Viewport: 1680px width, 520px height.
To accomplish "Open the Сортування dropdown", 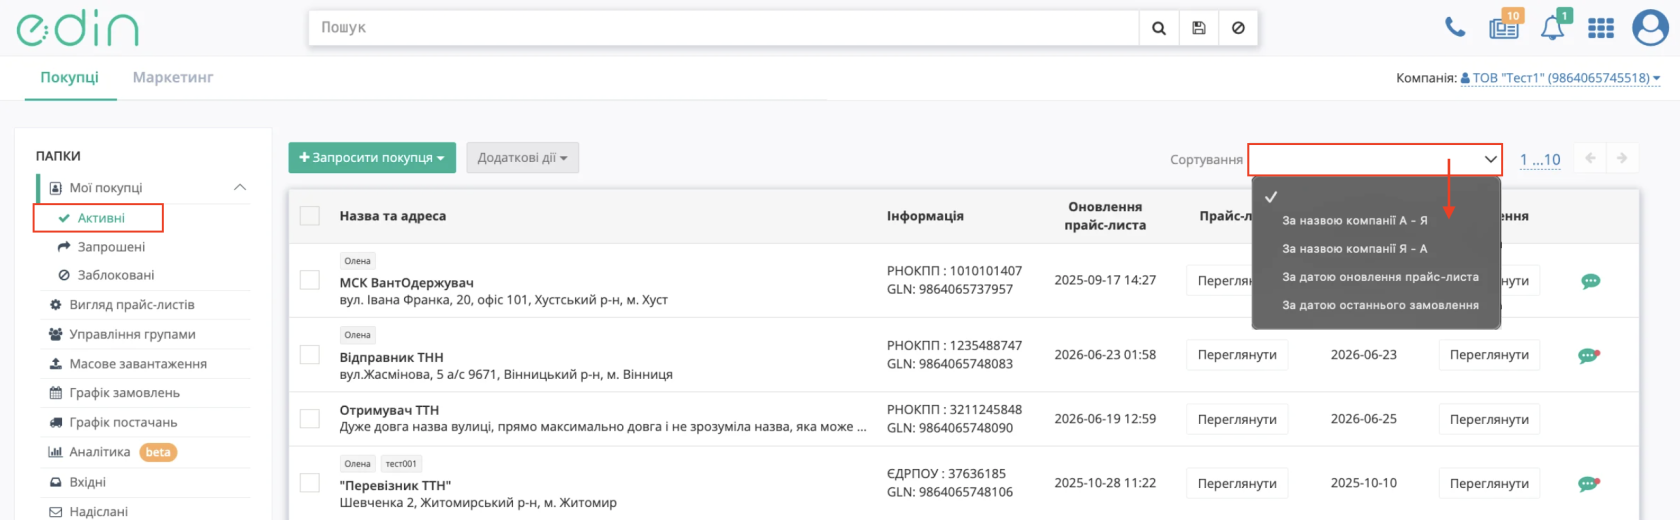I will click(x=1375, y=159).
